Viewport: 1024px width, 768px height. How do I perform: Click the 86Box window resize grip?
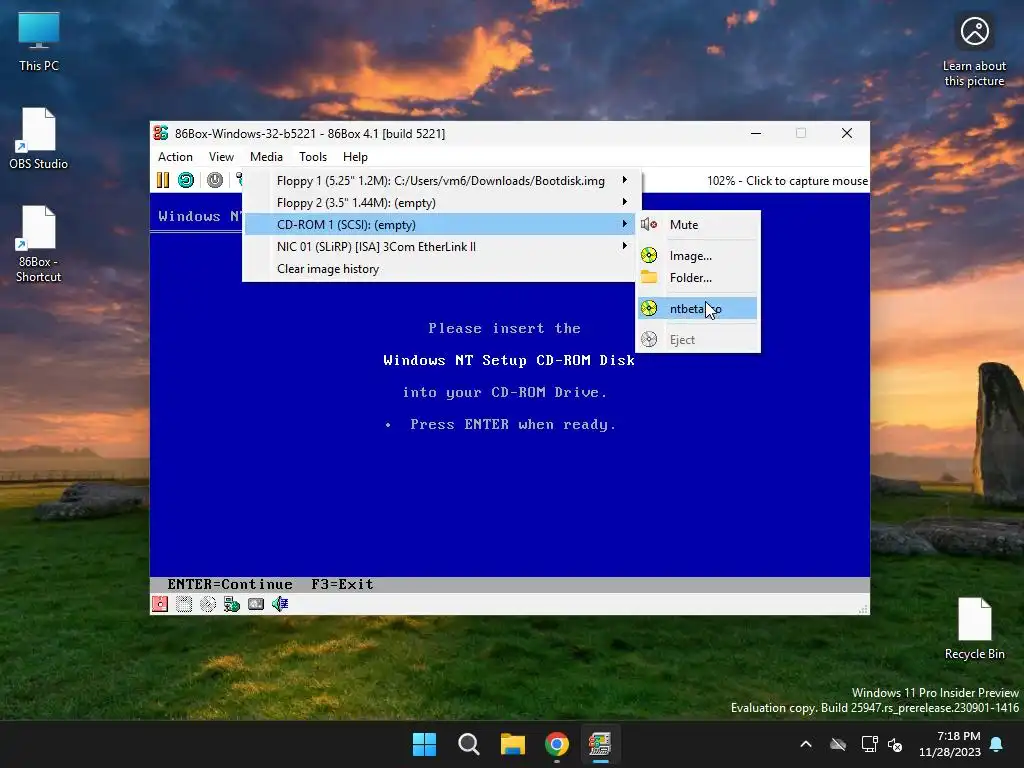click(x=863, y=608)
